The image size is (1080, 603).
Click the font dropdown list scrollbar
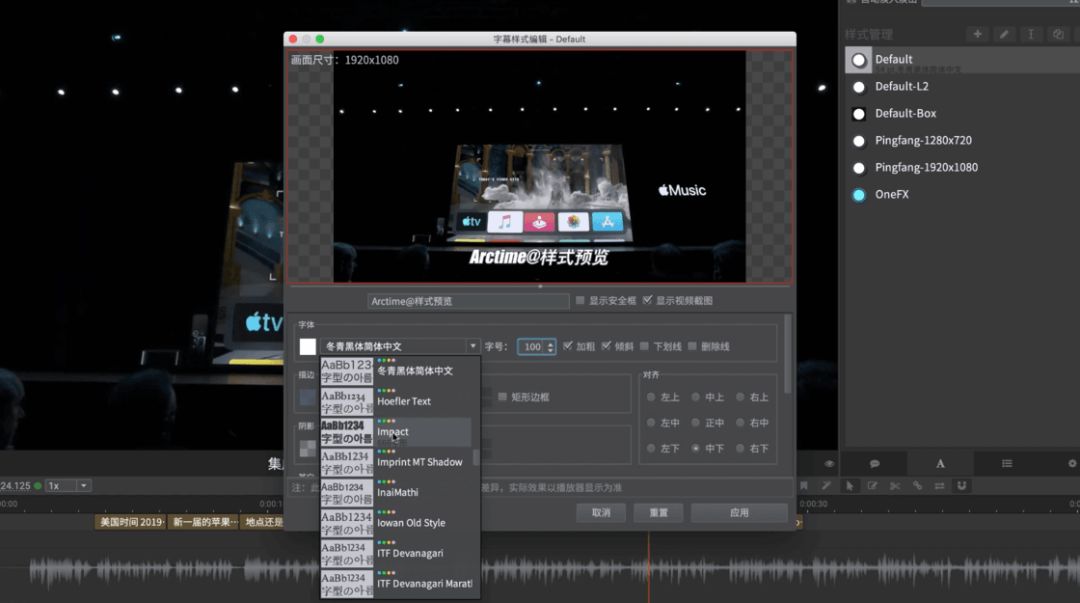[x=476, y=458]
